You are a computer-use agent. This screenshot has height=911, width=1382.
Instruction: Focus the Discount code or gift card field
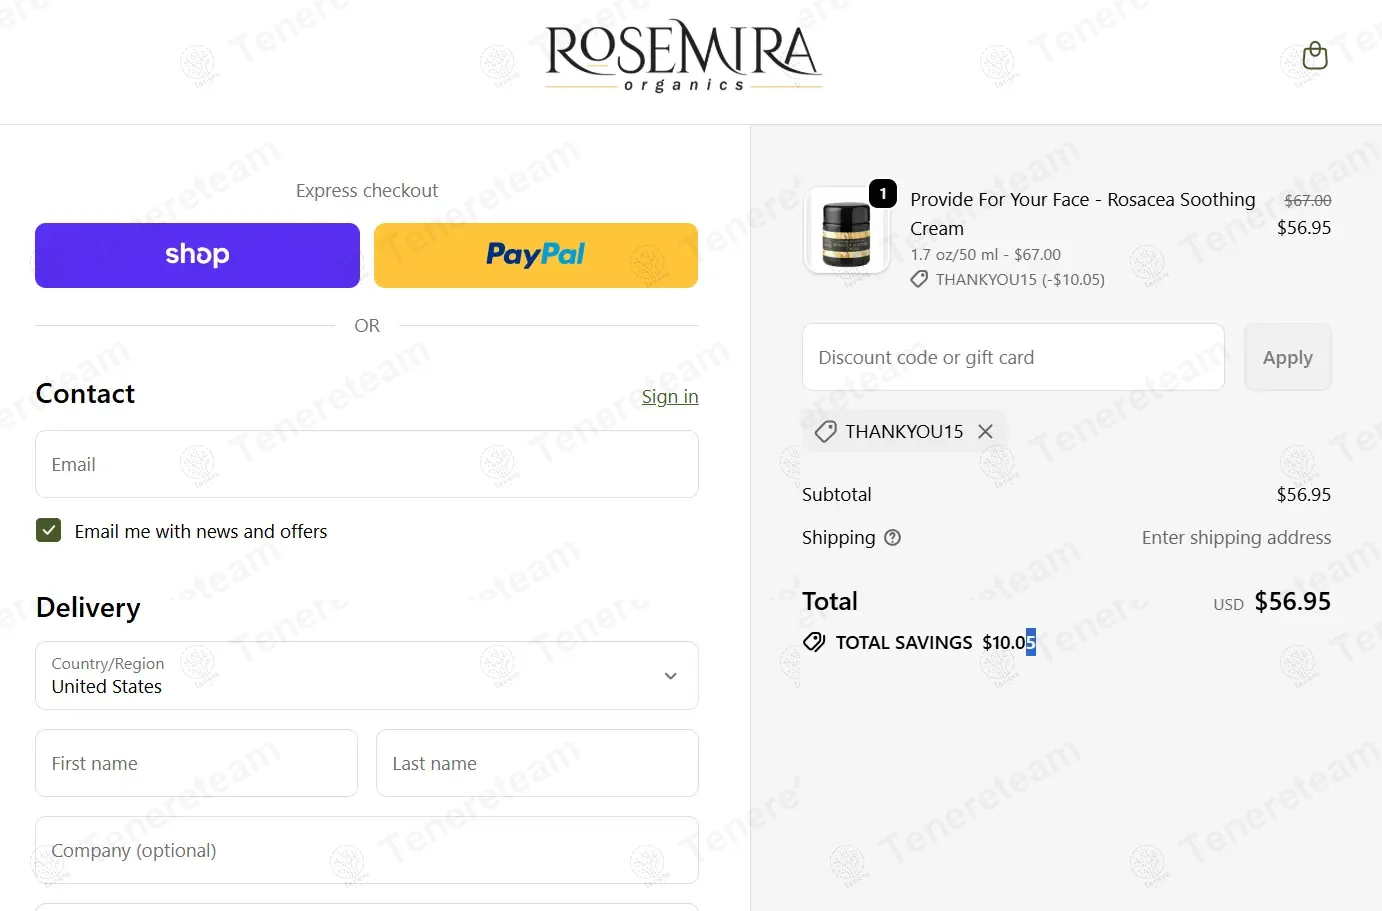tap(1013, 357)
